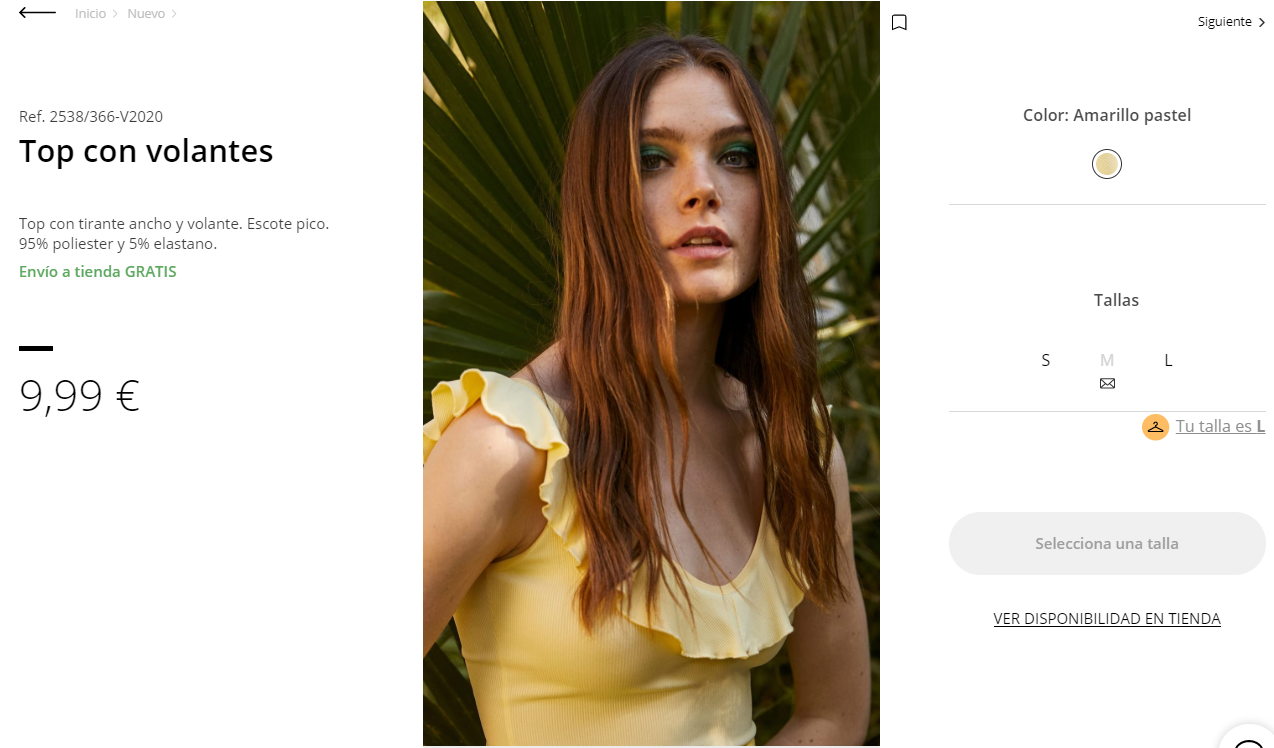
Task: Select size L
Action: pos(1168,360)
